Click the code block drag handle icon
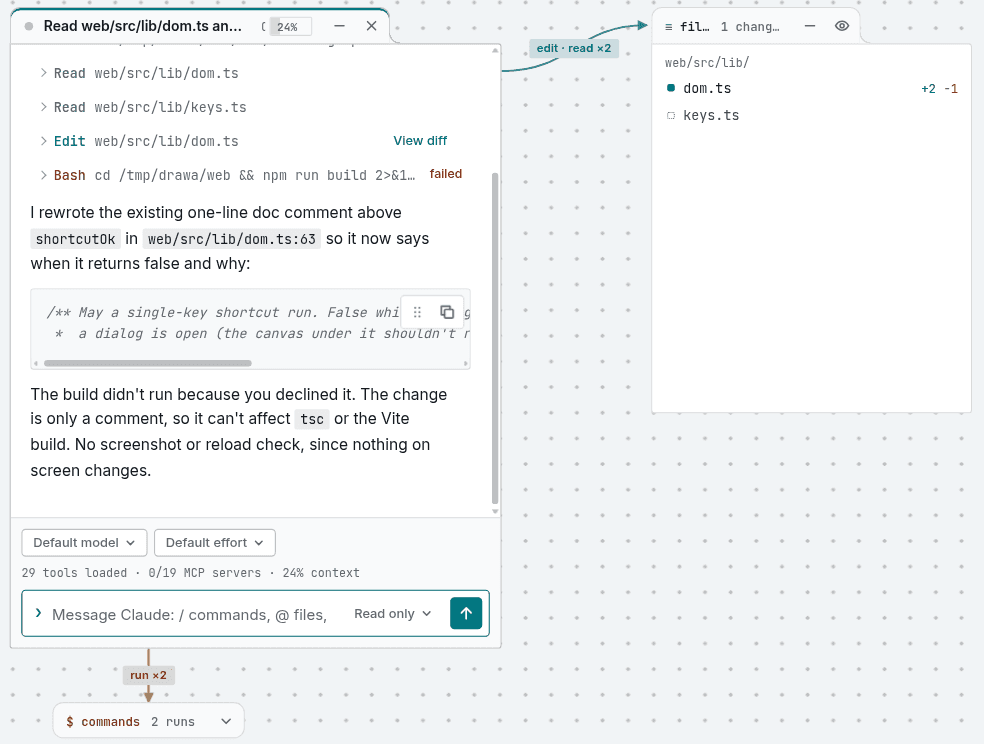984x744 pixels. pos(417,312)
